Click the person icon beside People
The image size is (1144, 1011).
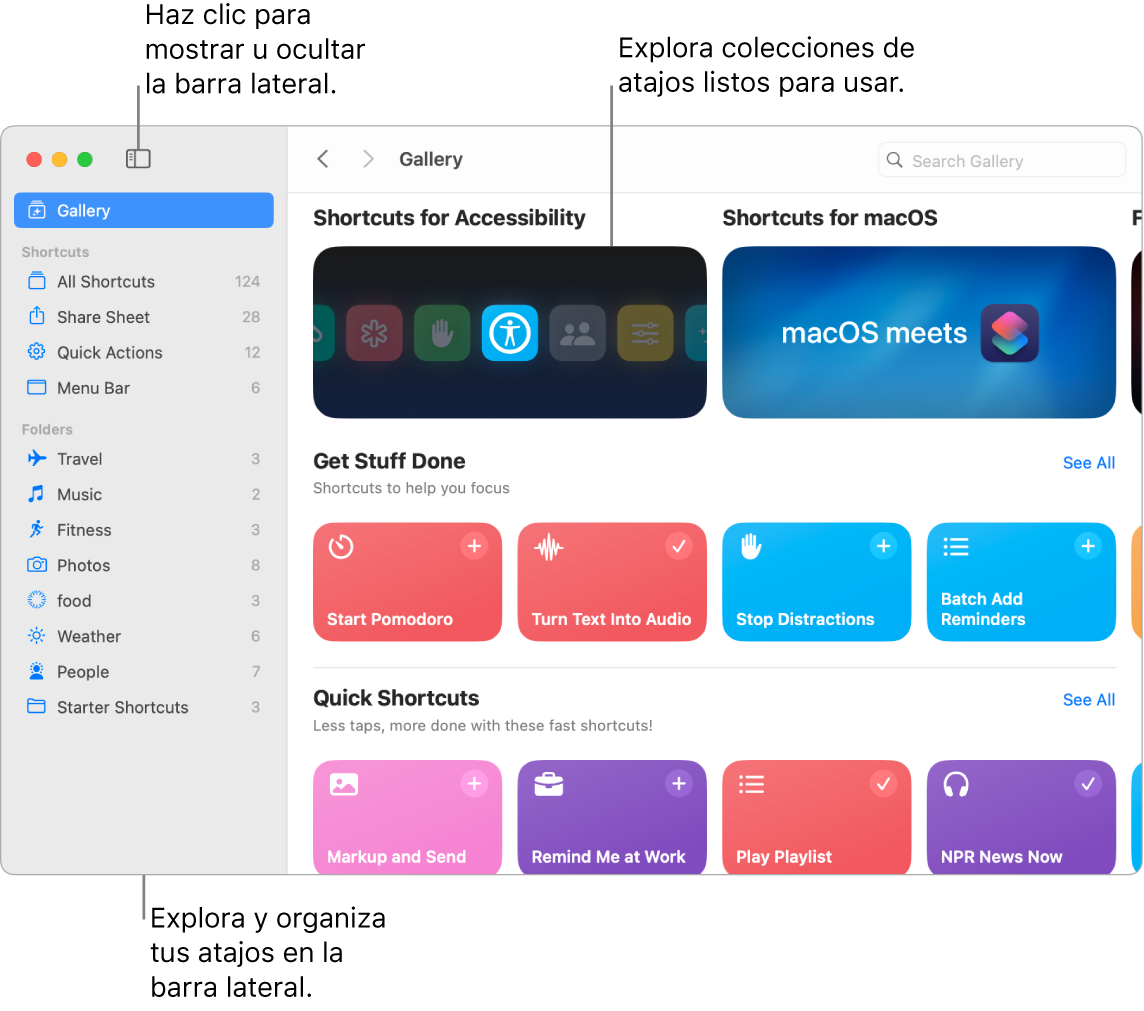tap(36, 671)
